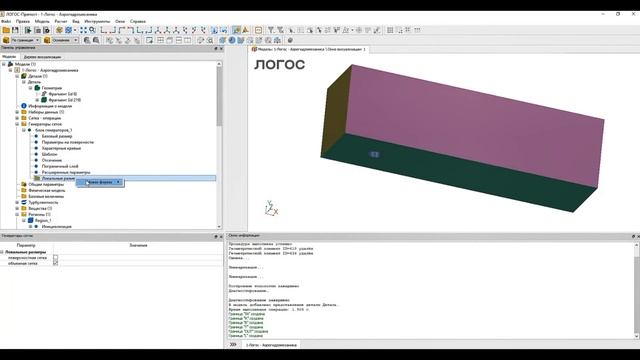Open the Справка menu
This screenshot has width=640, height=360.
coord(138,21)
